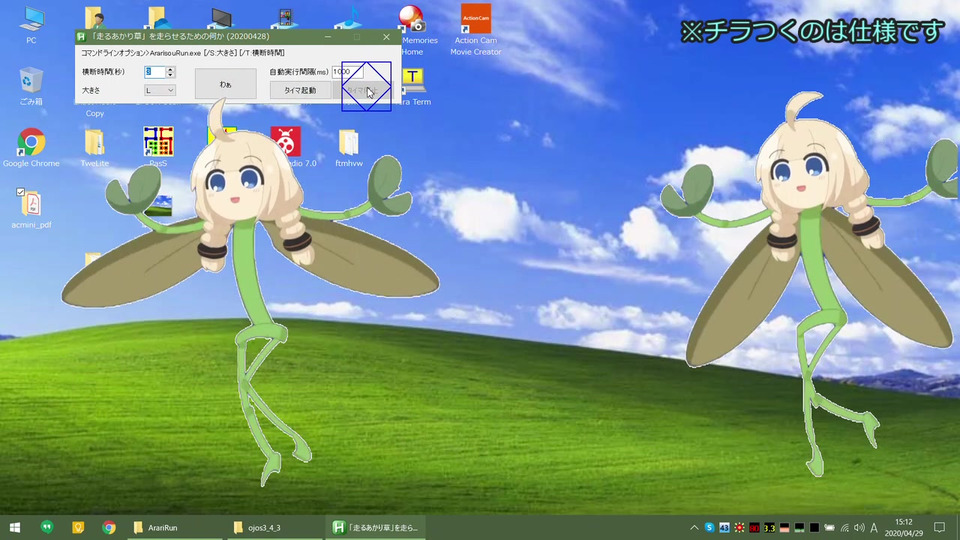
Task: Click the わぁ button
Action: coord(225,84)
